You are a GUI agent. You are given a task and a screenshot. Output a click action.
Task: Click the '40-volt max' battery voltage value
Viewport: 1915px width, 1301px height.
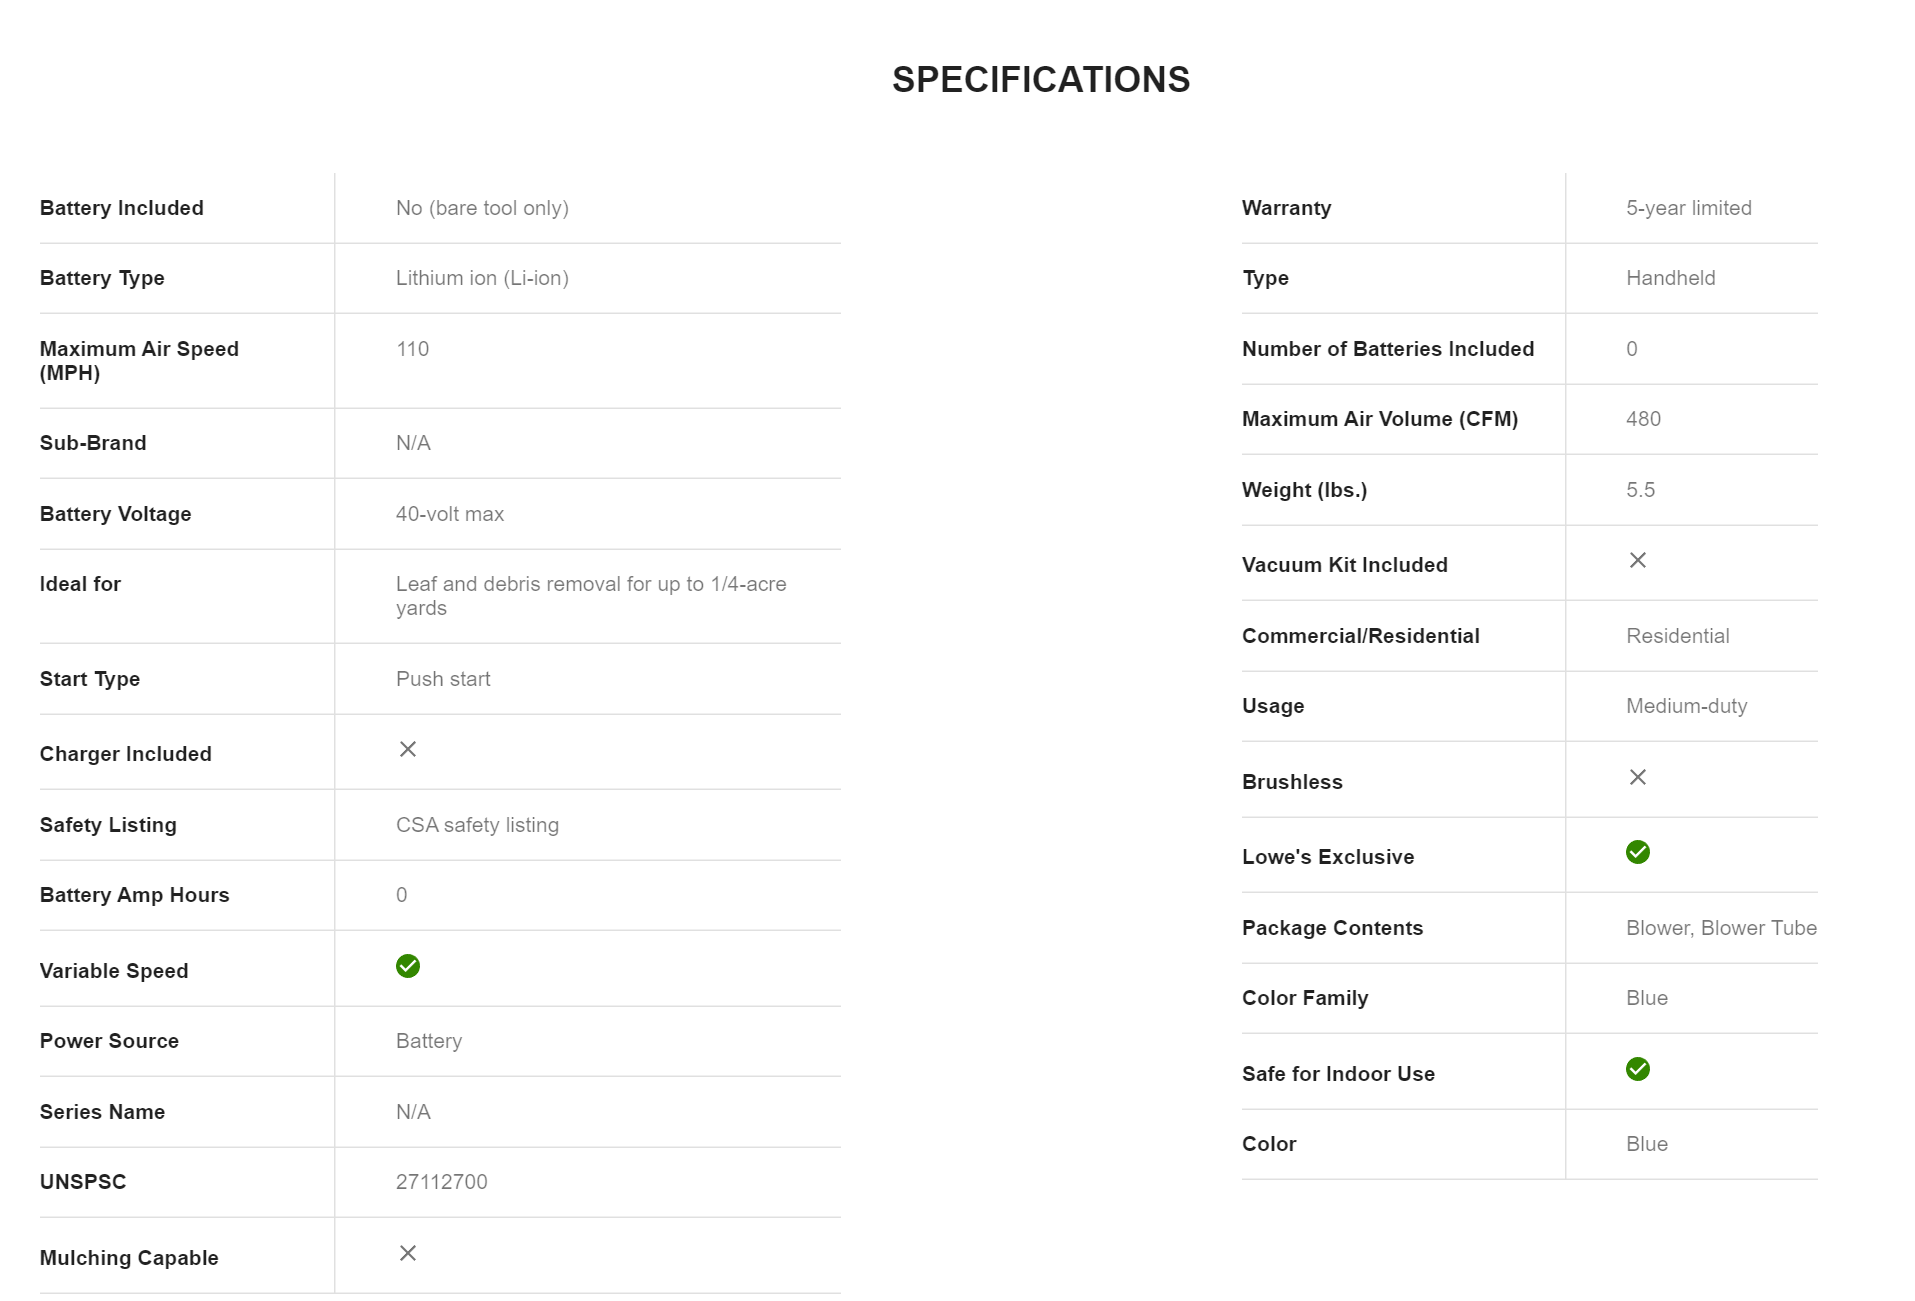coord(450,514)
